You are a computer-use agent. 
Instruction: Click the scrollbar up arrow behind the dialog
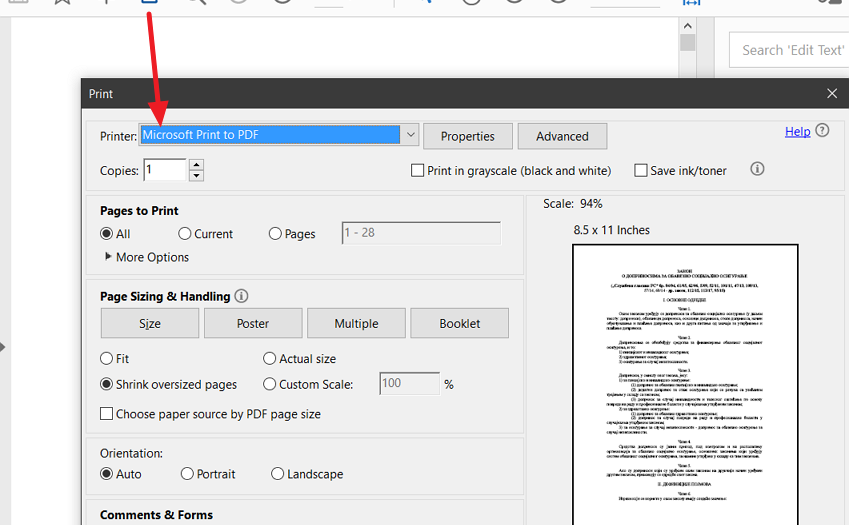[688, 26]
